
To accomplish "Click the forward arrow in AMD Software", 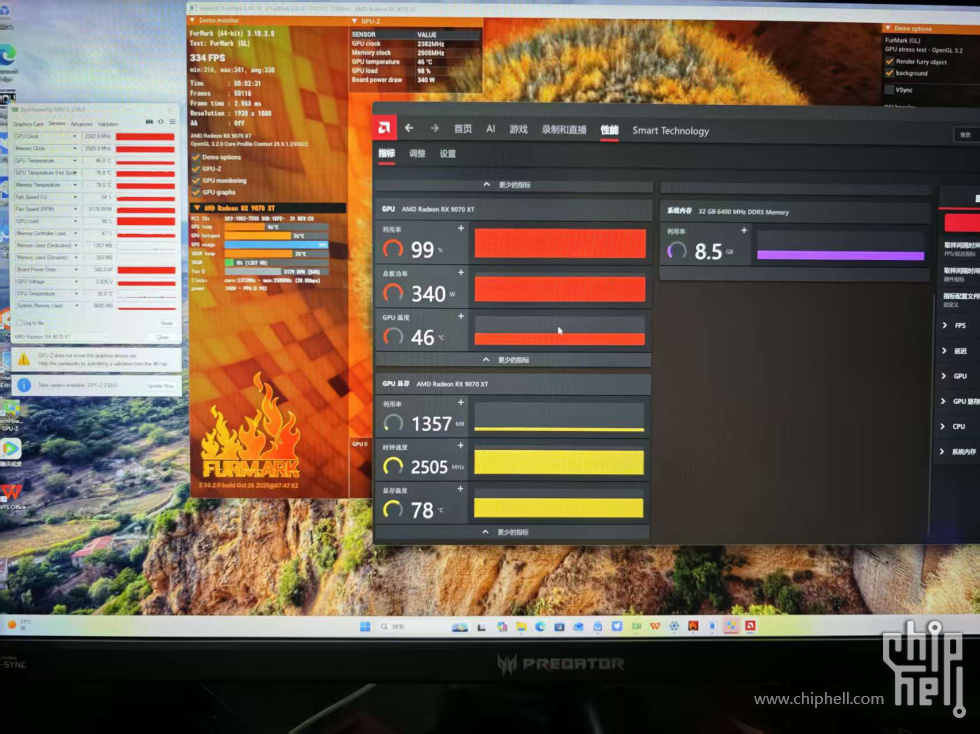I will pyautogui.click(x=434, y=128).
